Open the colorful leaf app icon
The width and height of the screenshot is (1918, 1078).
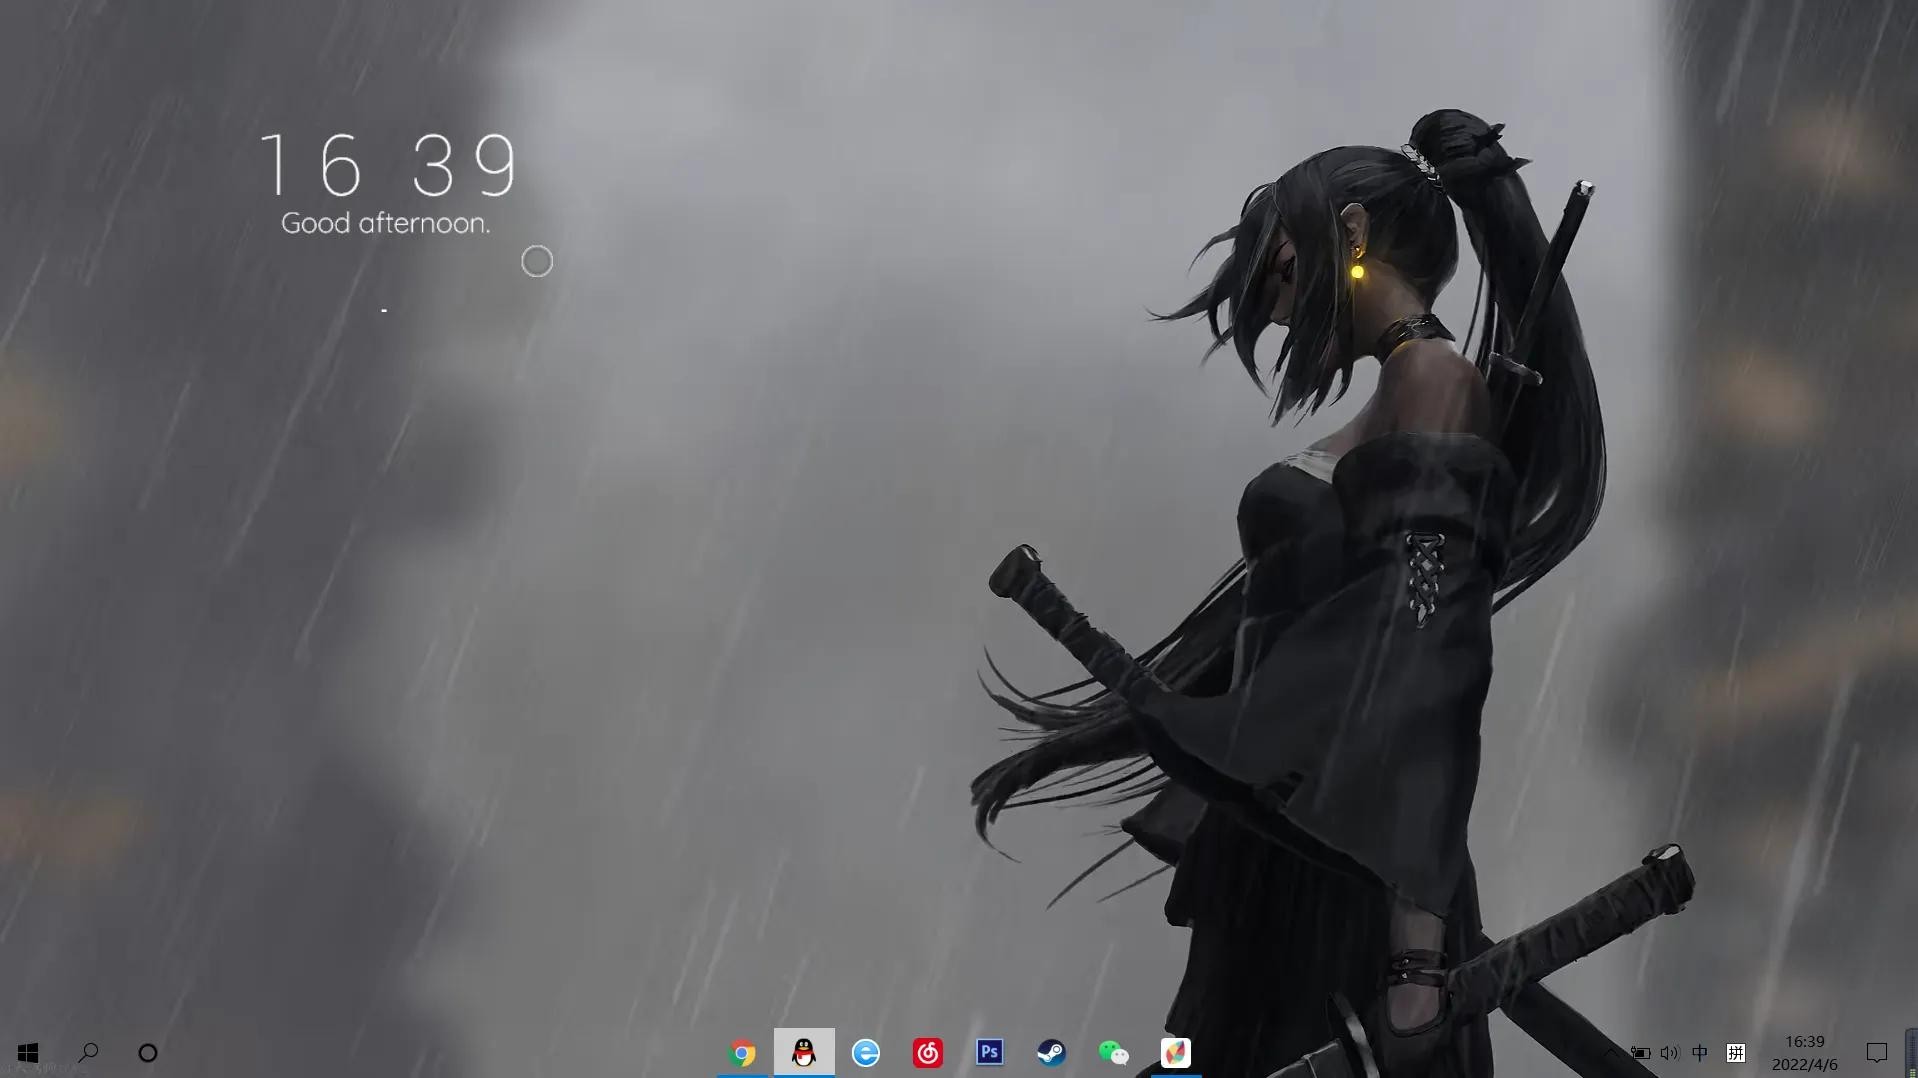pyautogui.click(x=1175, y=1053)
